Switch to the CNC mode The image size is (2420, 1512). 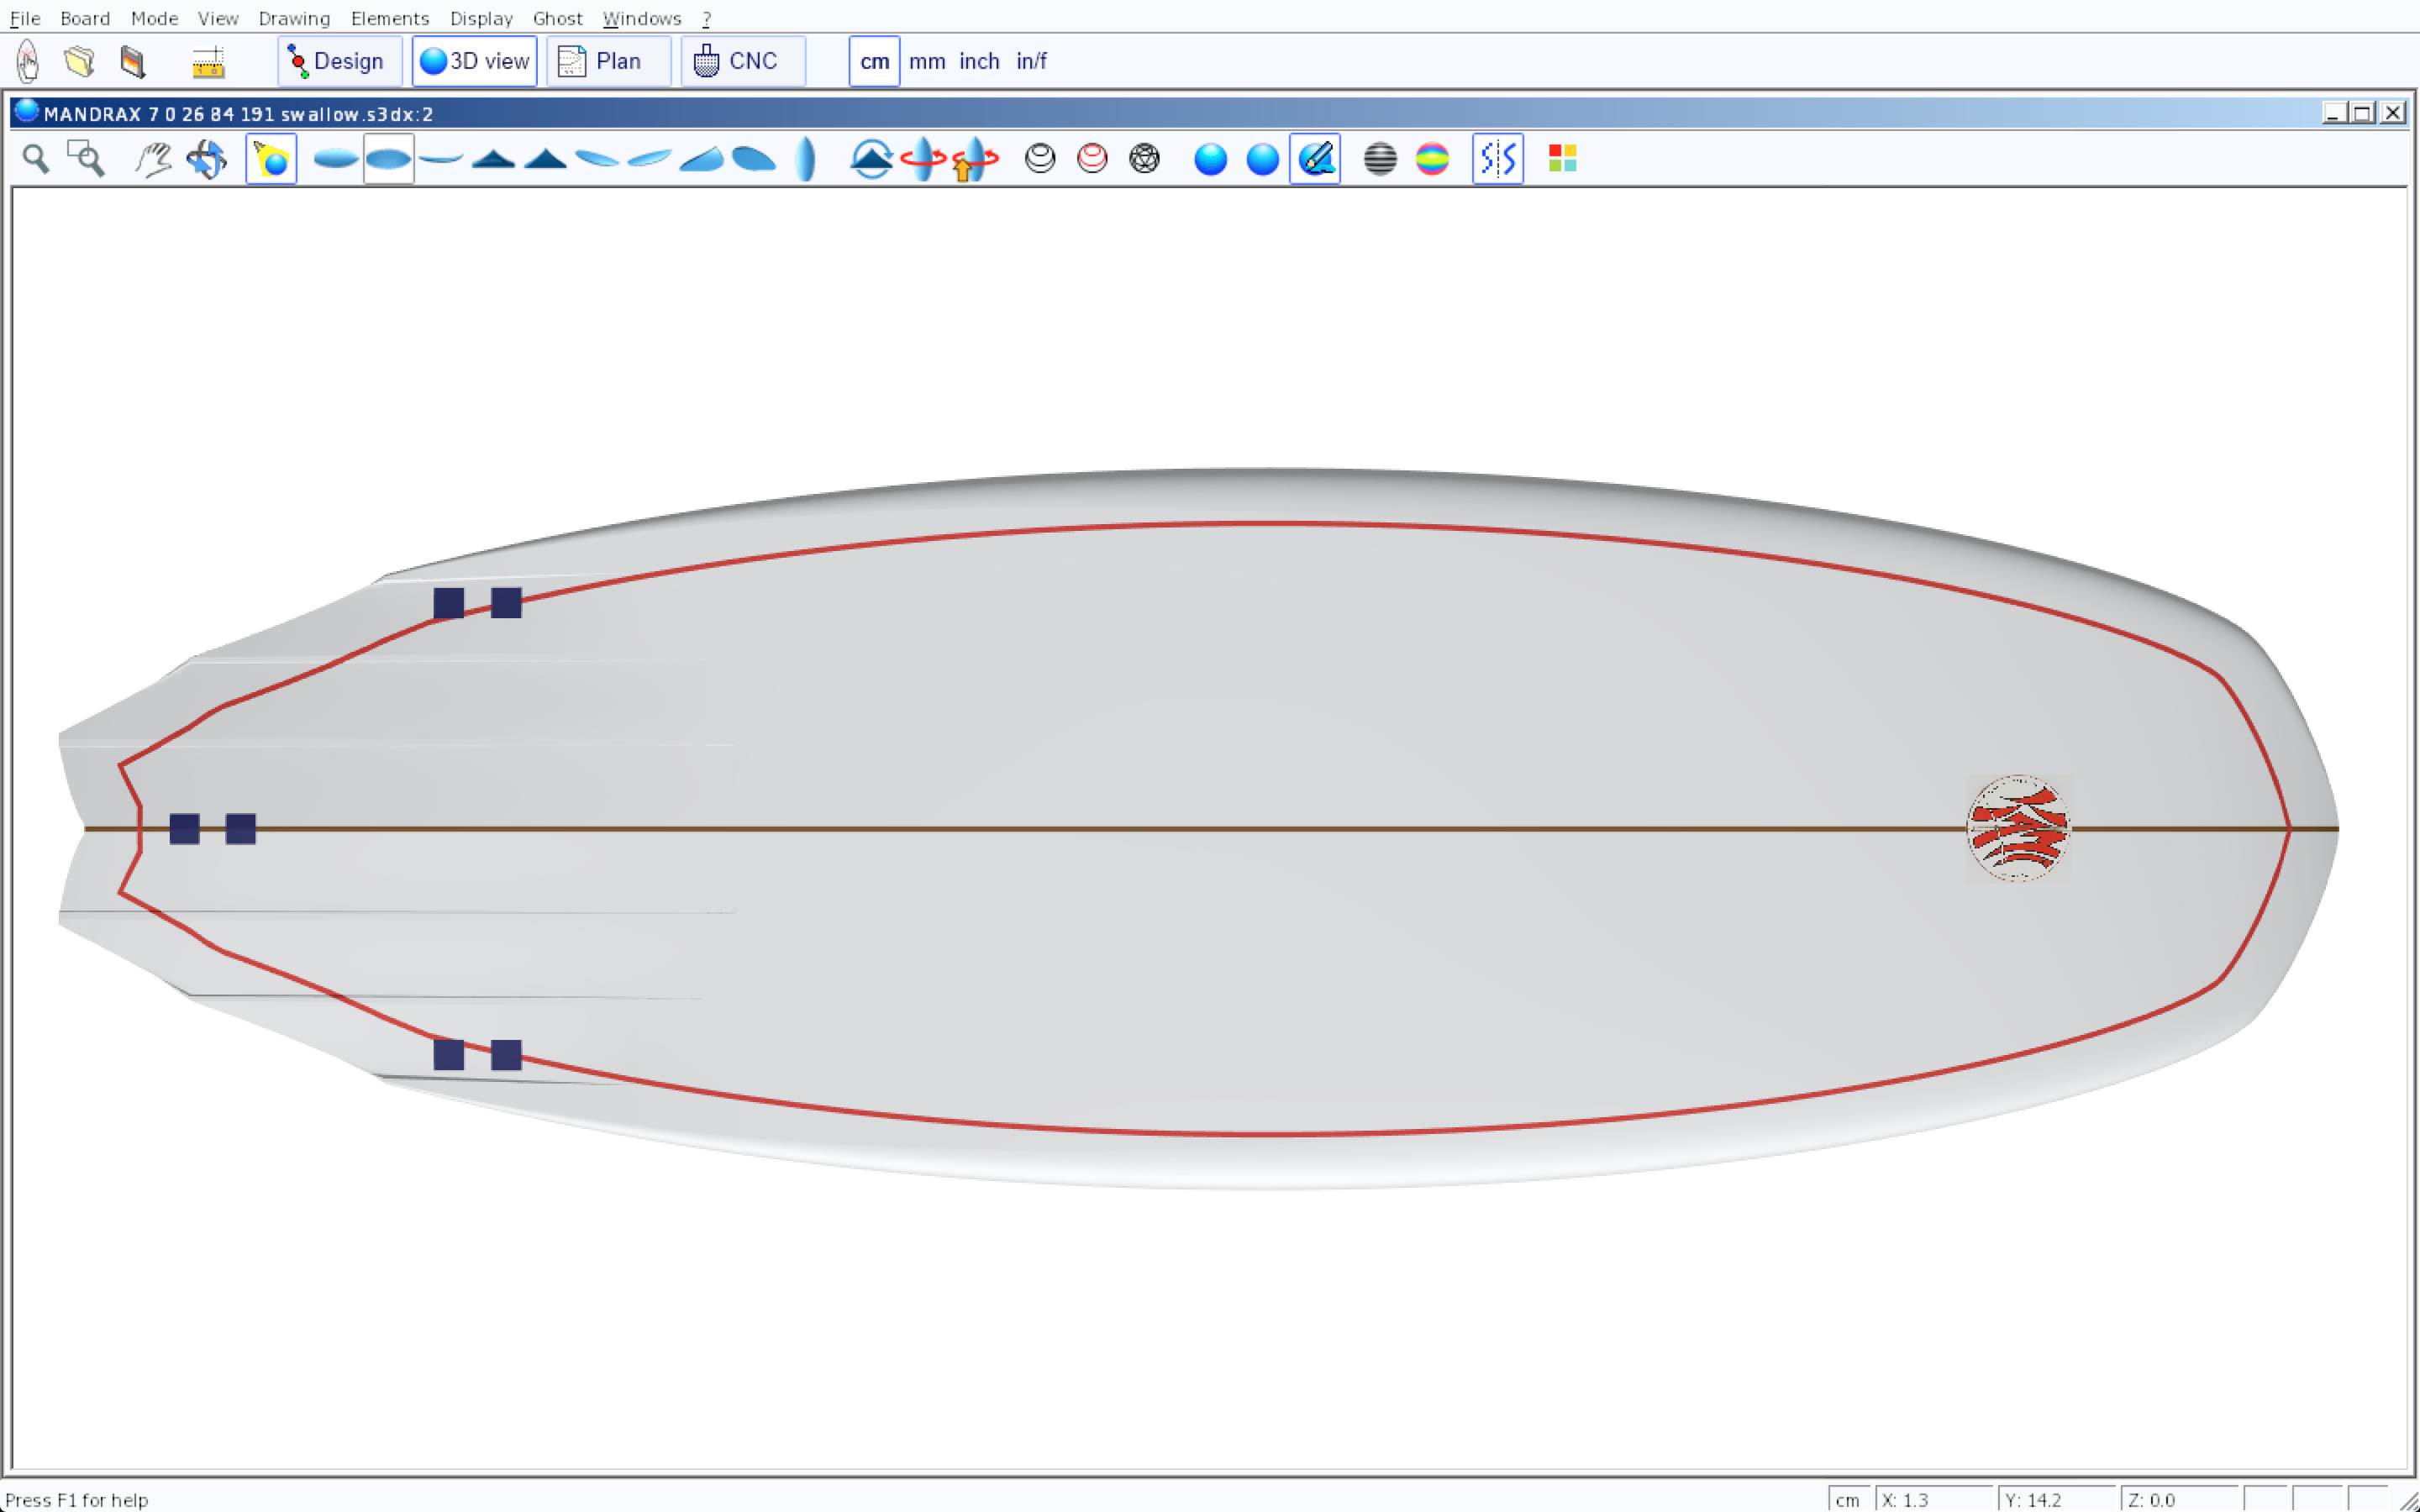point(742,61)
